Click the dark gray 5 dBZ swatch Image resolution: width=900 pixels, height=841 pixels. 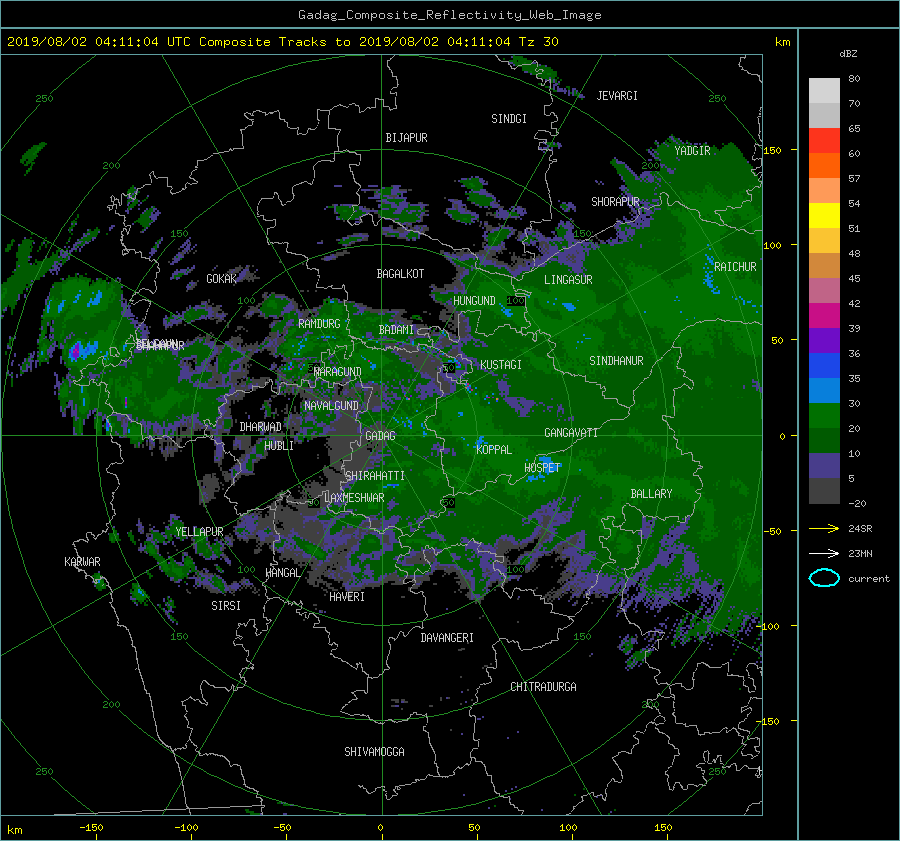(x=824, y=491)
